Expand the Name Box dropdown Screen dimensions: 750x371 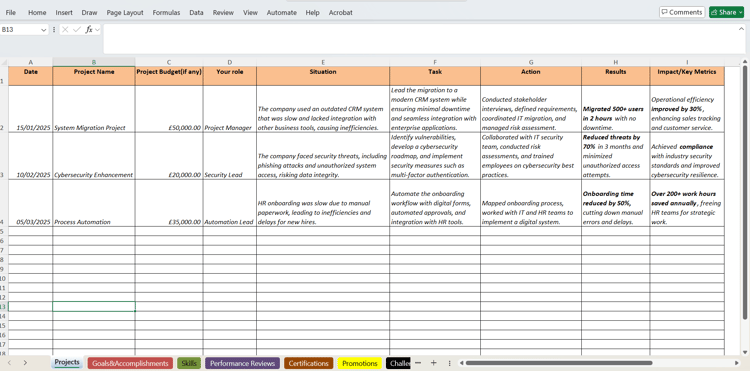(44, 30)
